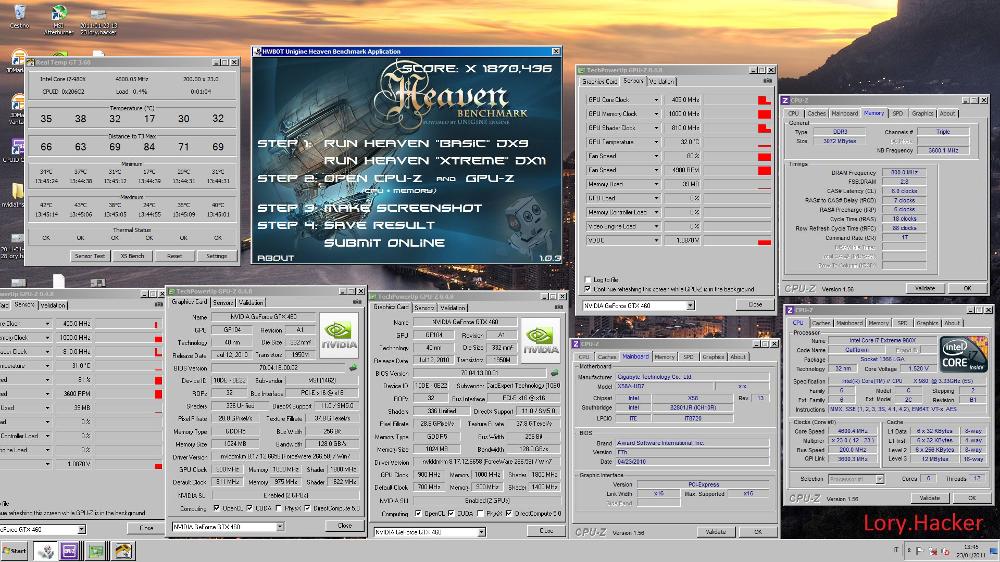Toggle Continue refreshing in background checkbox in upper GPU-Z
The image size is (1000, 562).
588,289
